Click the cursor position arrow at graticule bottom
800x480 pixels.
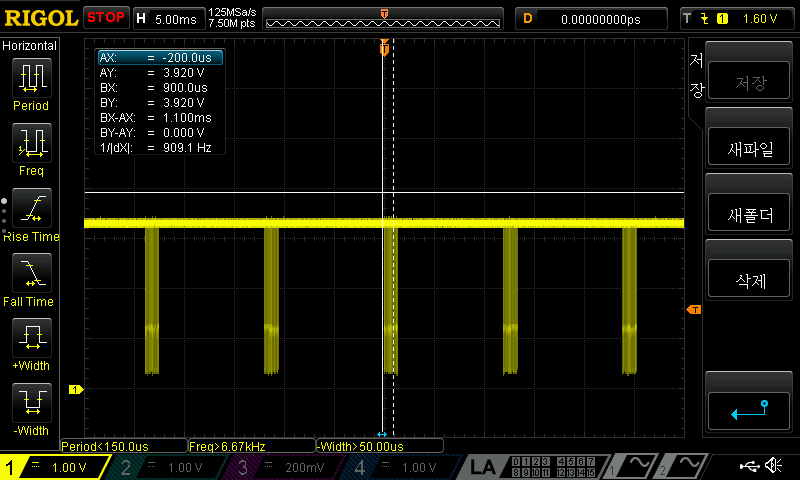(x=382, y=434)
